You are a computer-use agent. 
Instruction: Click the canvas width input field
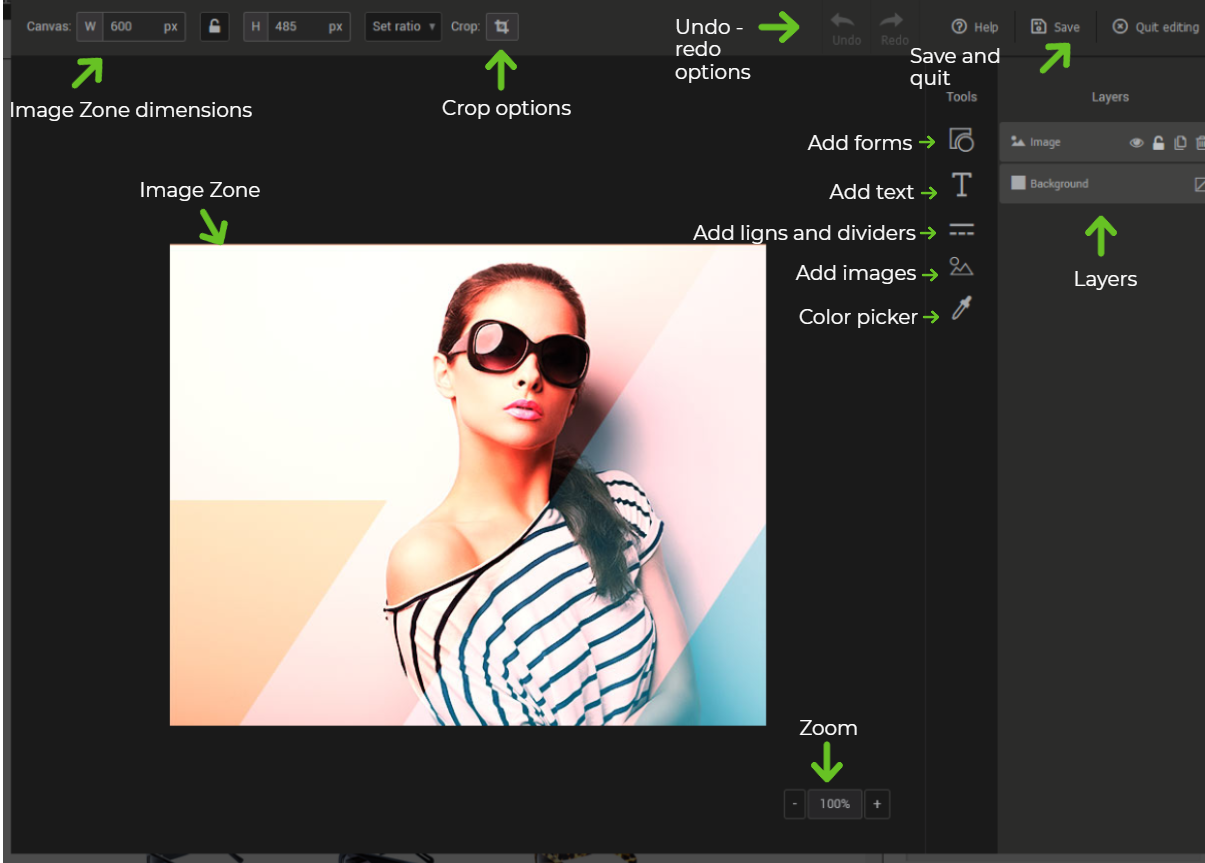(x=132, y=27)
